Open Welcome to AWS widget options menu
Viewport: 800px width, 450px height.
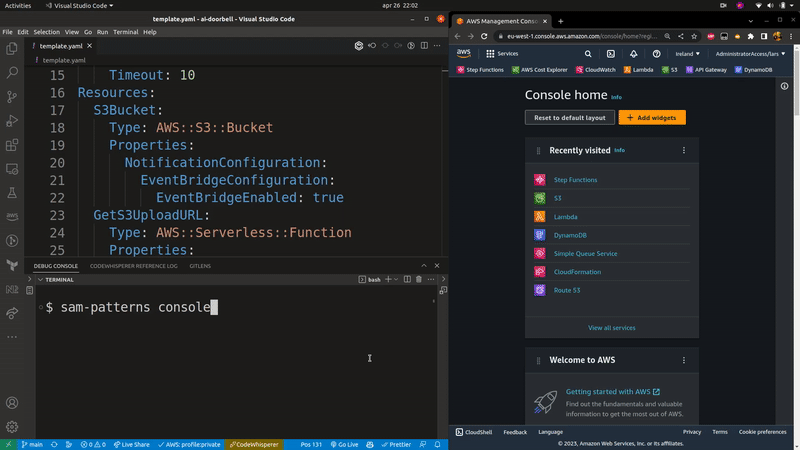click(x=684, y=360)
